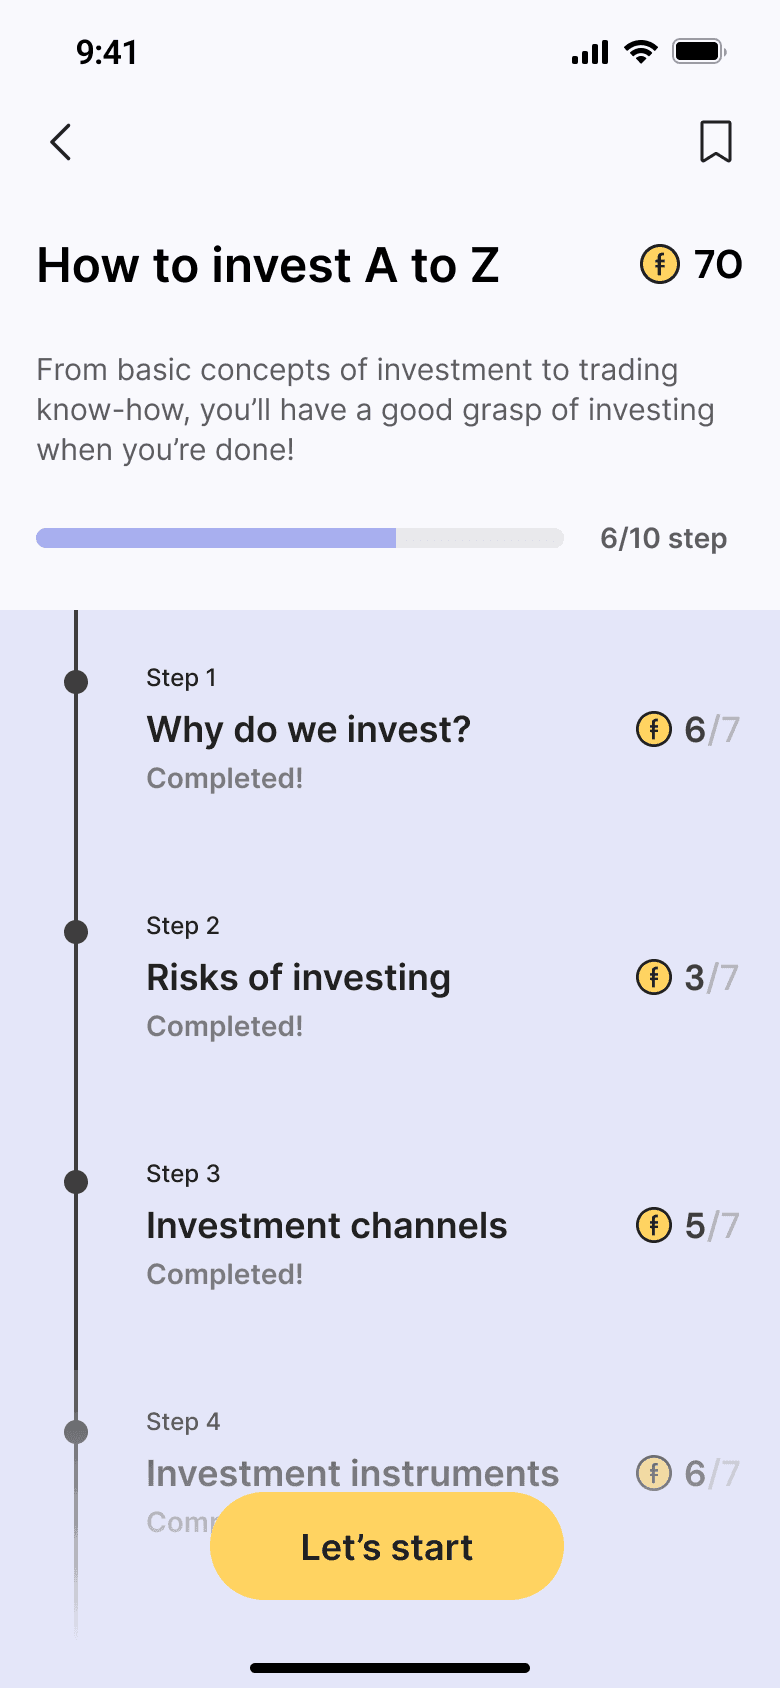
Task: Tap the coin icon for Step 3
Action: [x=654, y=1225]
